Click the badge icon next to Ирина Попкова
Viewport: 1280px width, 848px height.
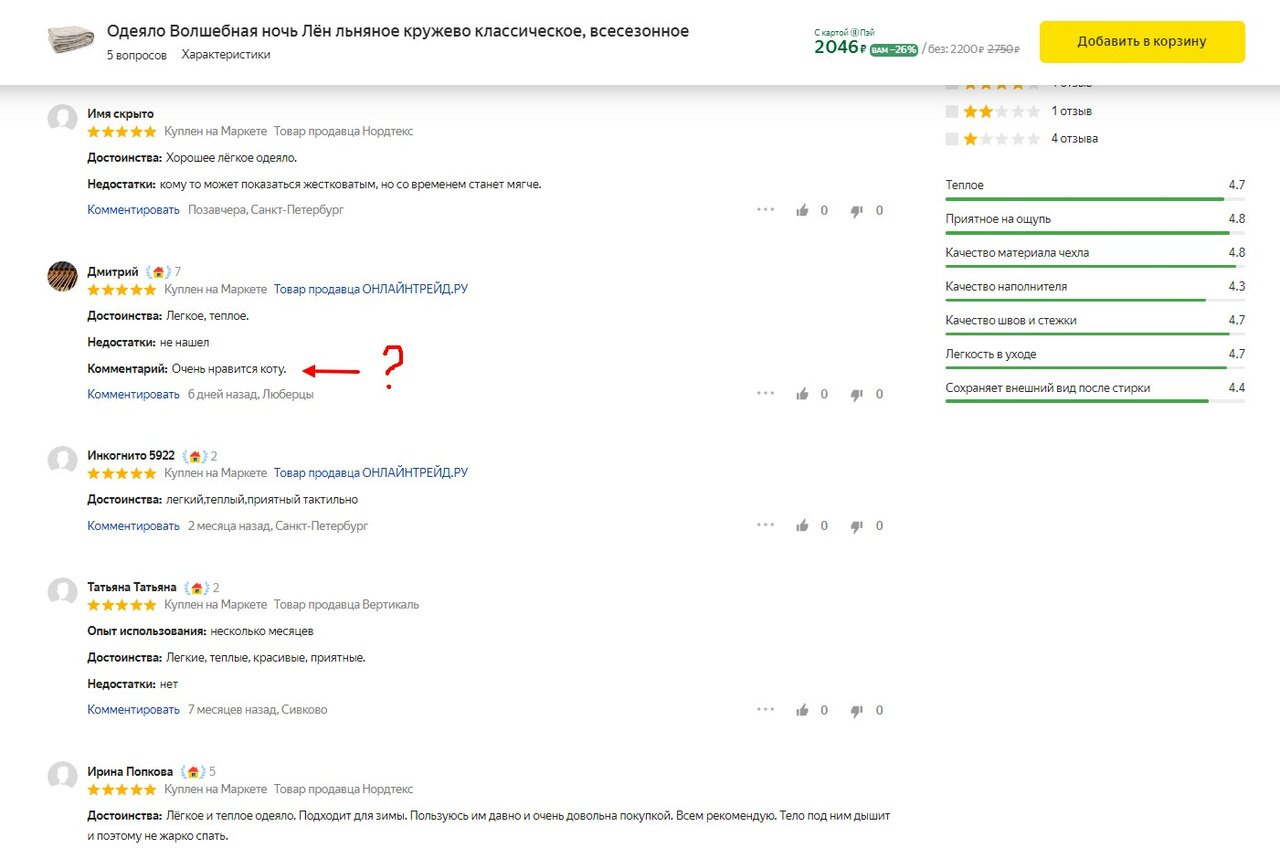pos(191,772)
